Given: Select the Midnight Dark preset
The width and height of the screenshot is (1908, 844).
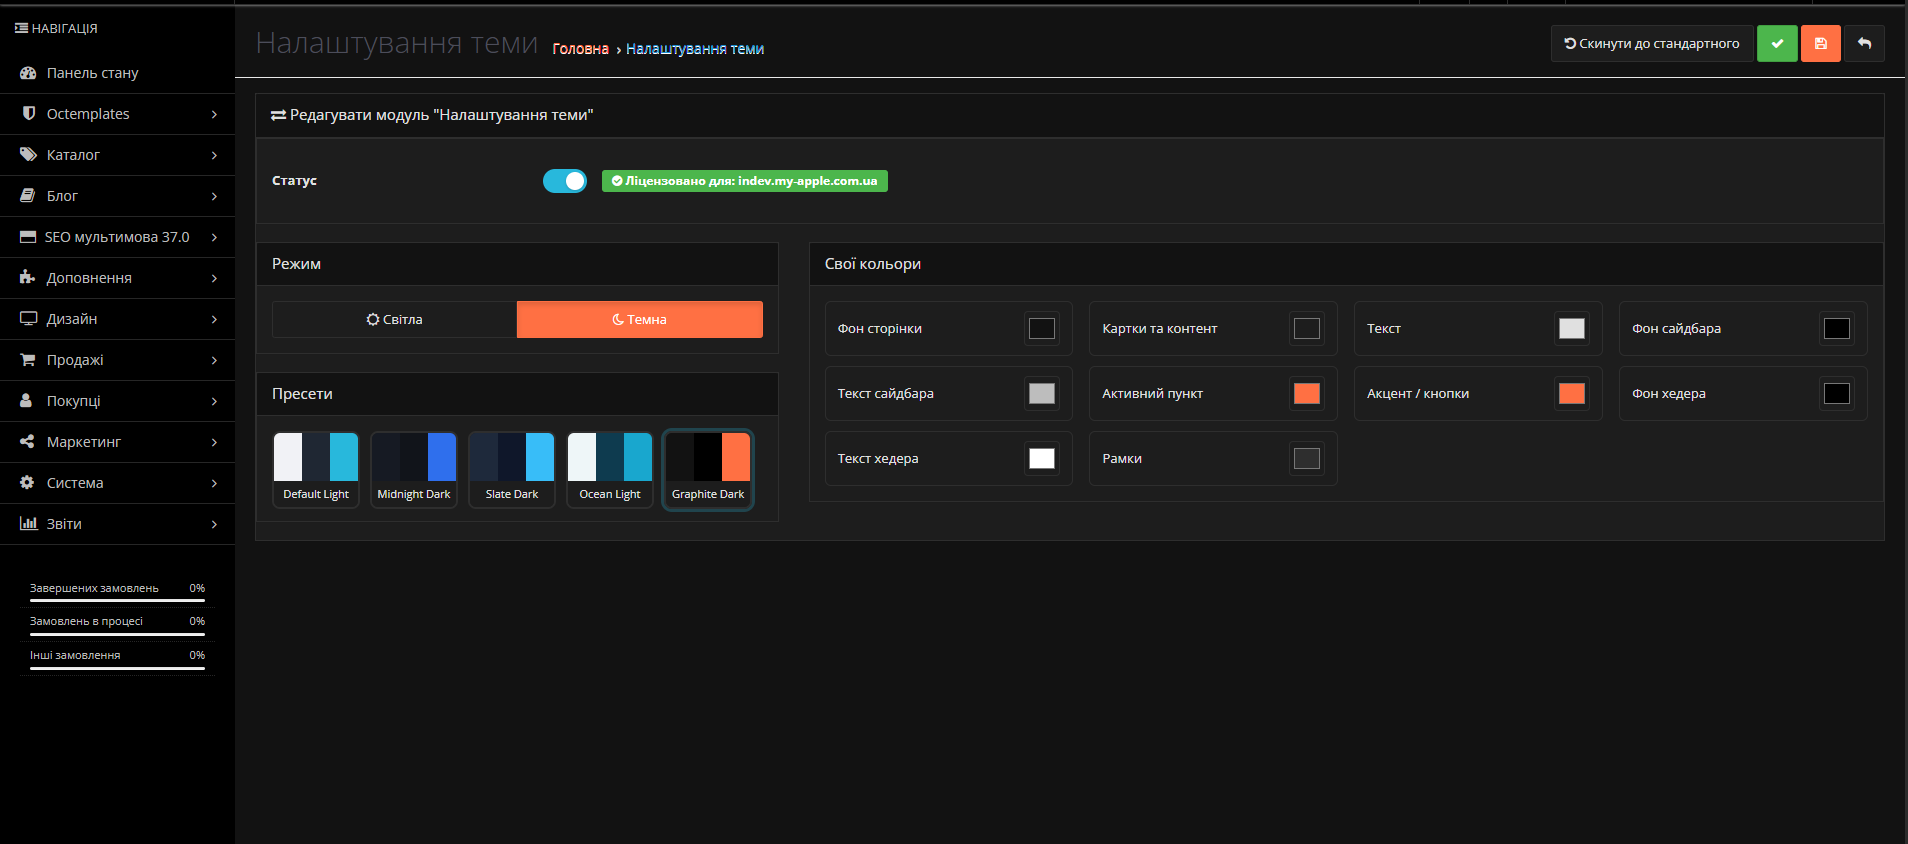Looking at the screenshot, I should click(x=414, y=470).
